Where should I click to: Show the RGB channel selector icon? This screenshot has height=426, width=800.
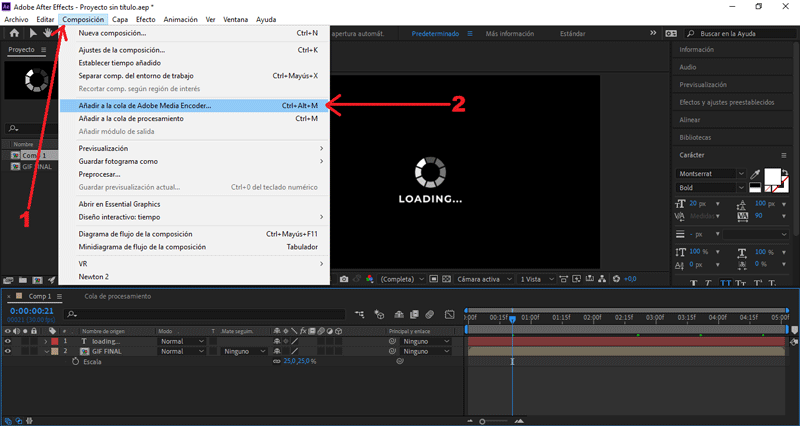pos(369,279)
